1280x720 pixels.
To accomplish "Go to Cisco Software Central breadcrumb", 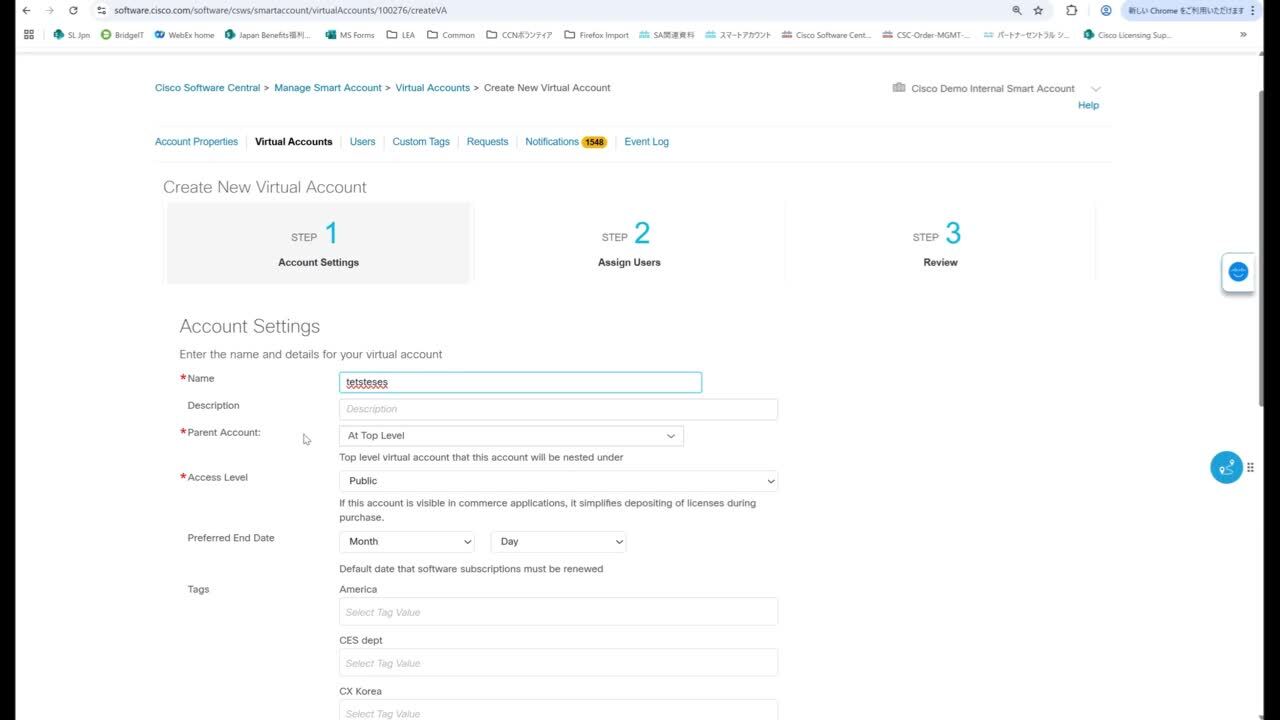I will coord(207,88).
